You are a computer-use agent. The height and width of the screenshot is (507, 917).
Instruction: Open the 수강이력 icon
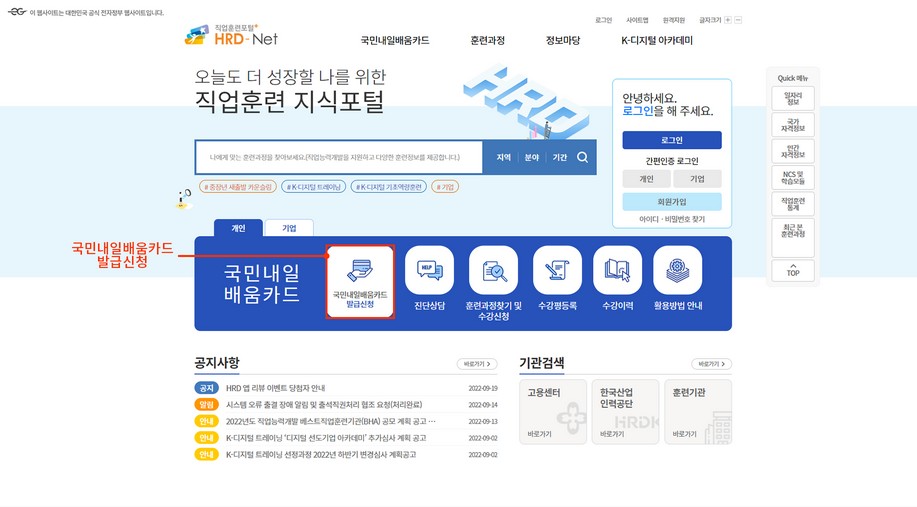(x=618, y=270)
